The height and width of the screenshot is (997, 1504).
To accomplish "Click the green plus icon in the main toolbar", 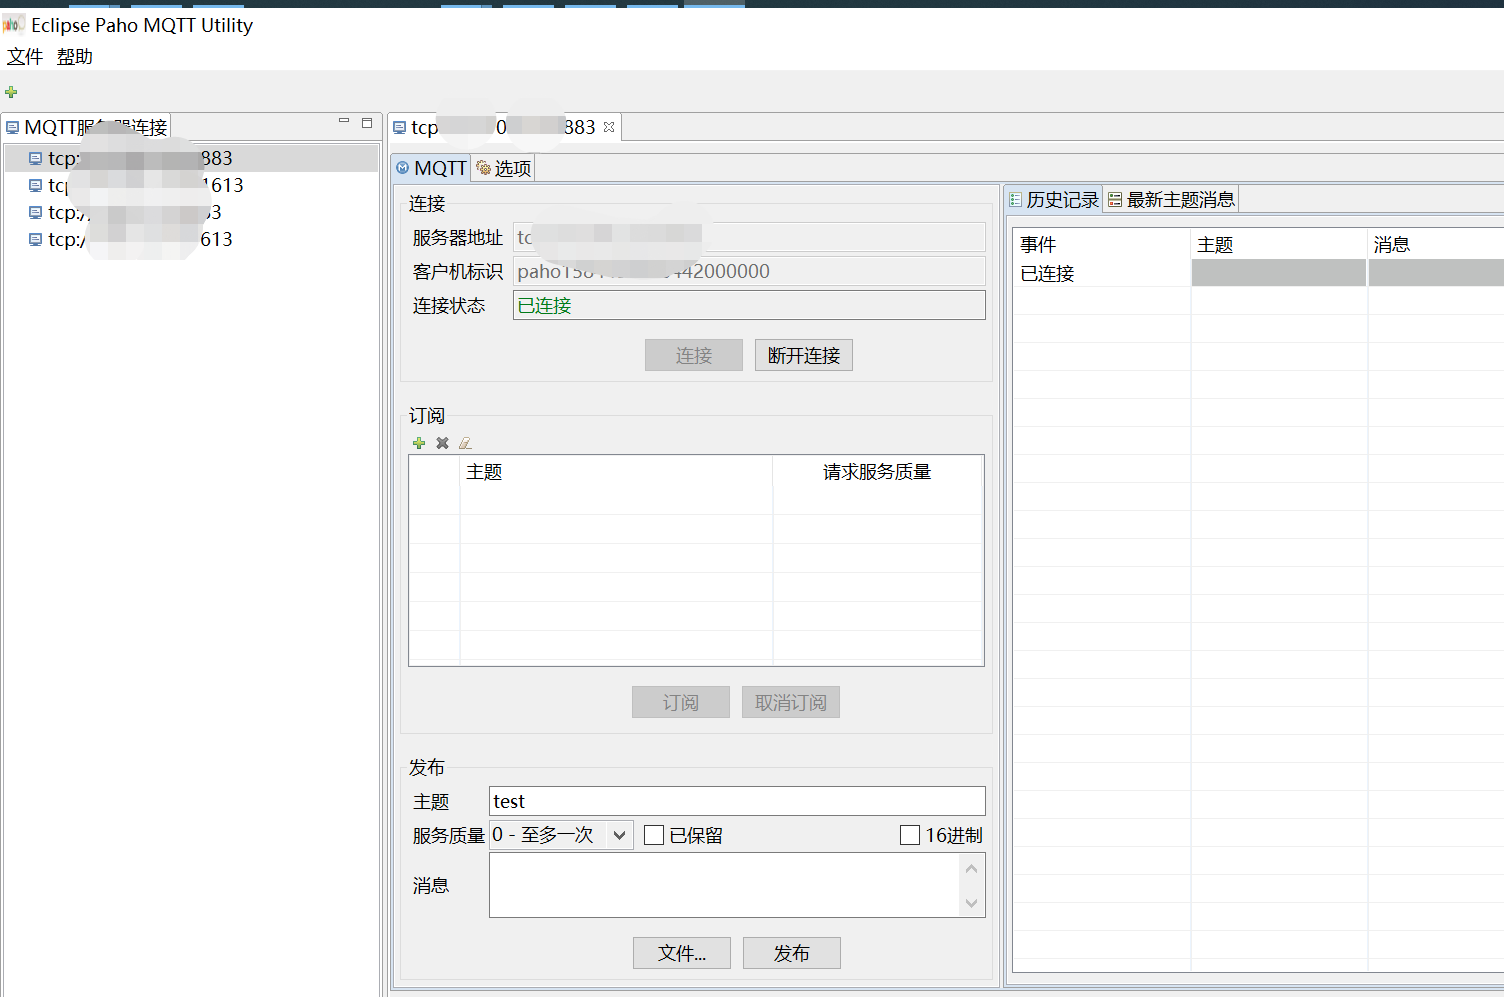I will tap(11, 92).
